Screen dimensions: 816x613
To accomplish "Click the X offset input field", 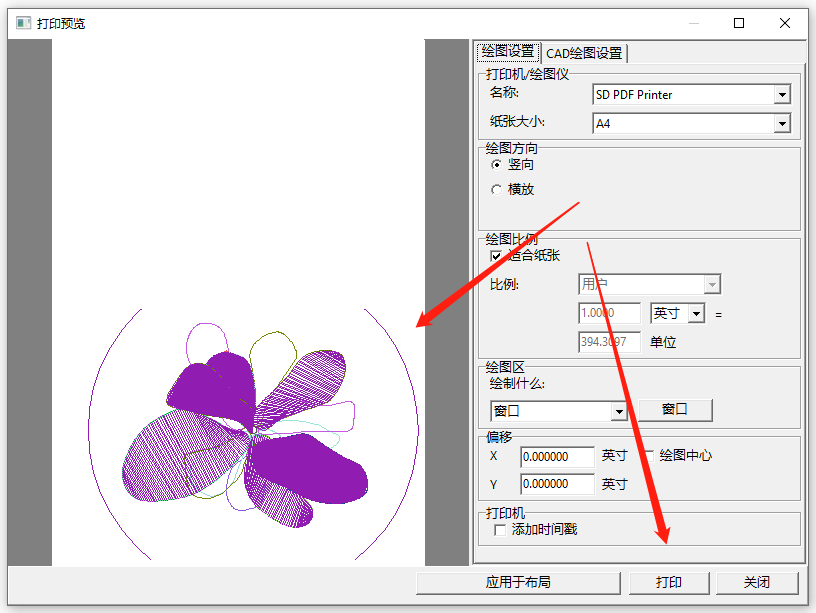I will click(x=557, y=457).
